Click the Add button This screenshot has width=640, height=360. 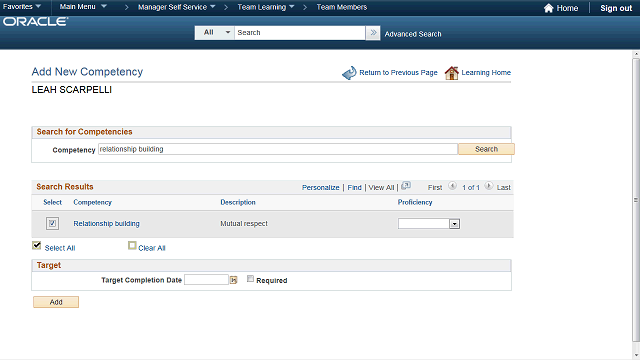pos(56,302)
